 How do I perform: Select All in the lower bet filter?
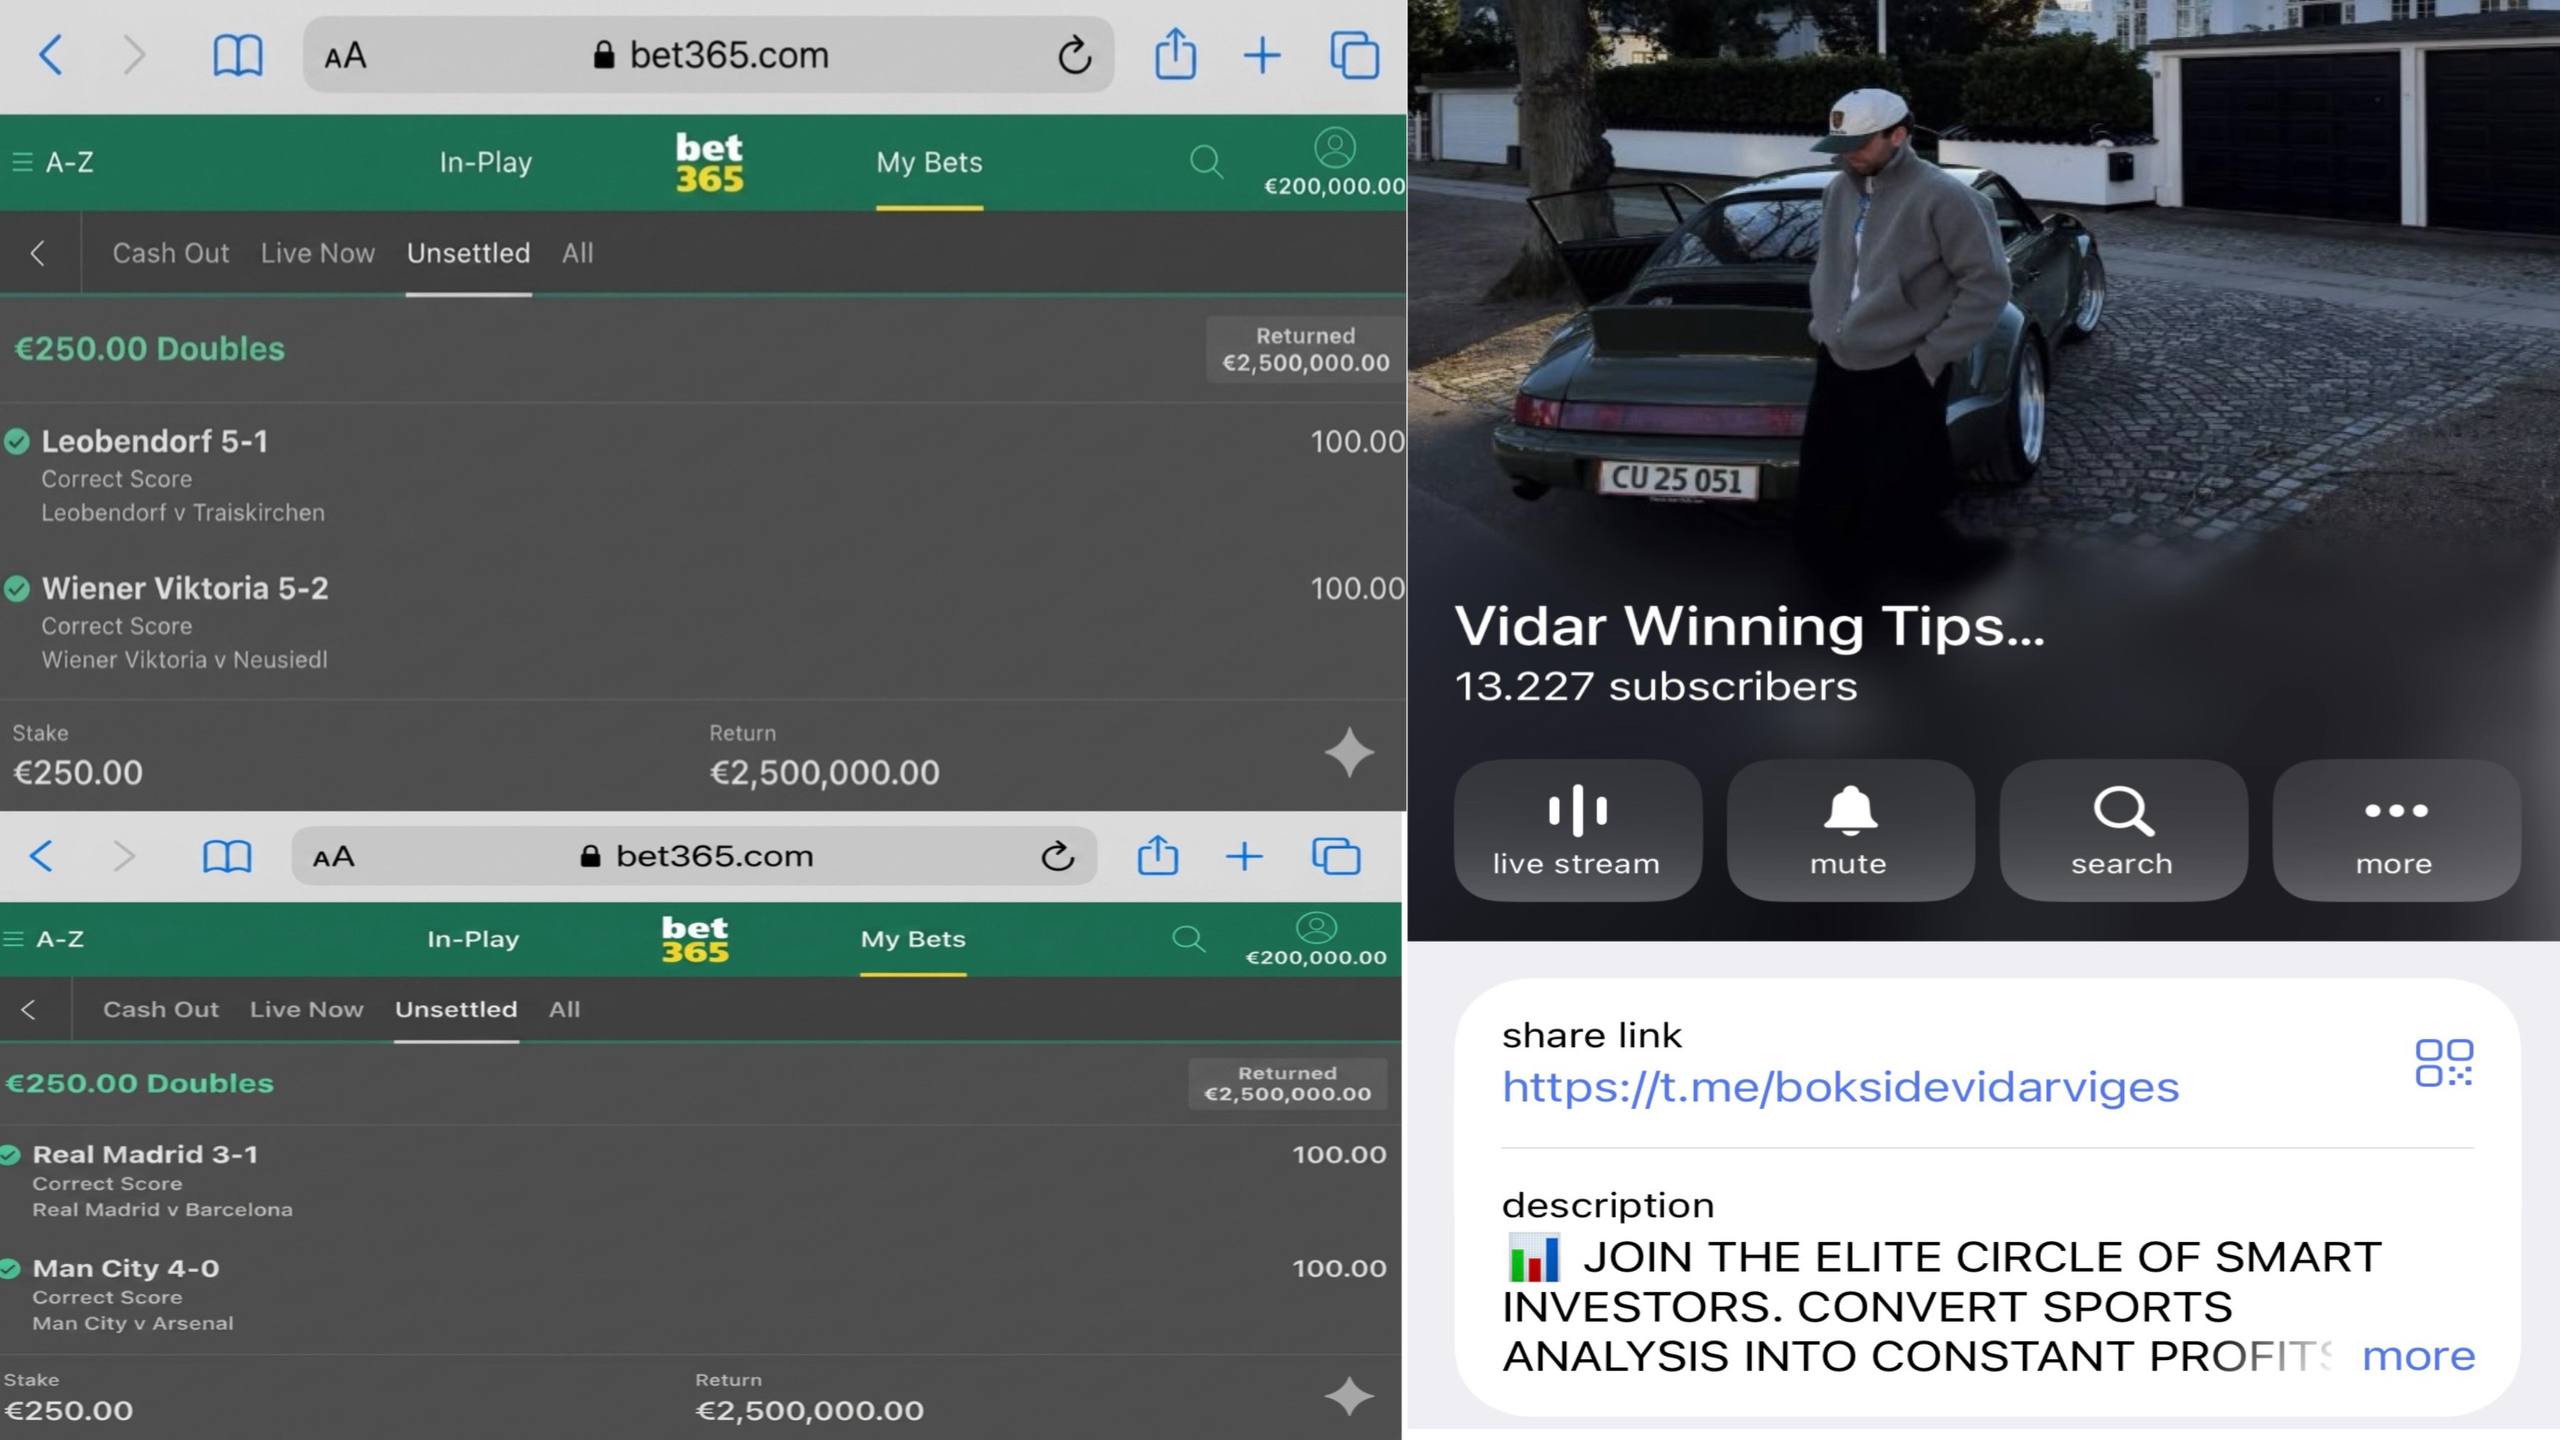(564, 1010)
